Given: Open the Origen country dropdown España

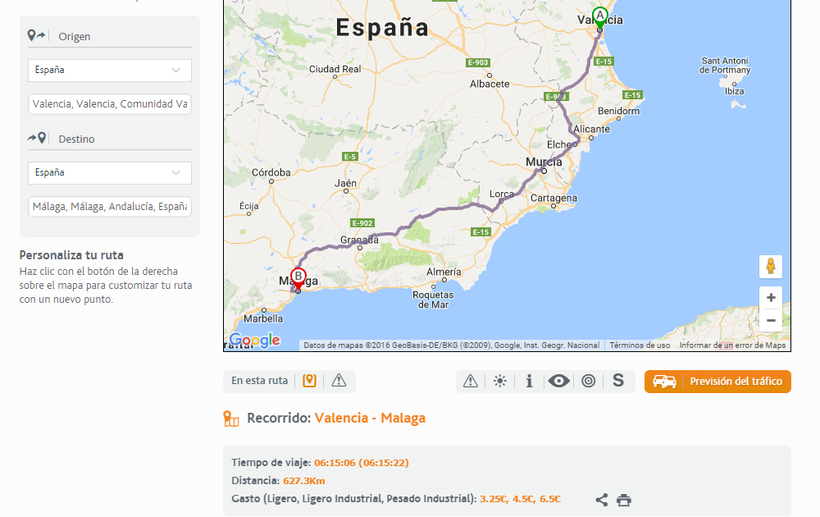Looking at the screenshot, I should coord(110,70).
